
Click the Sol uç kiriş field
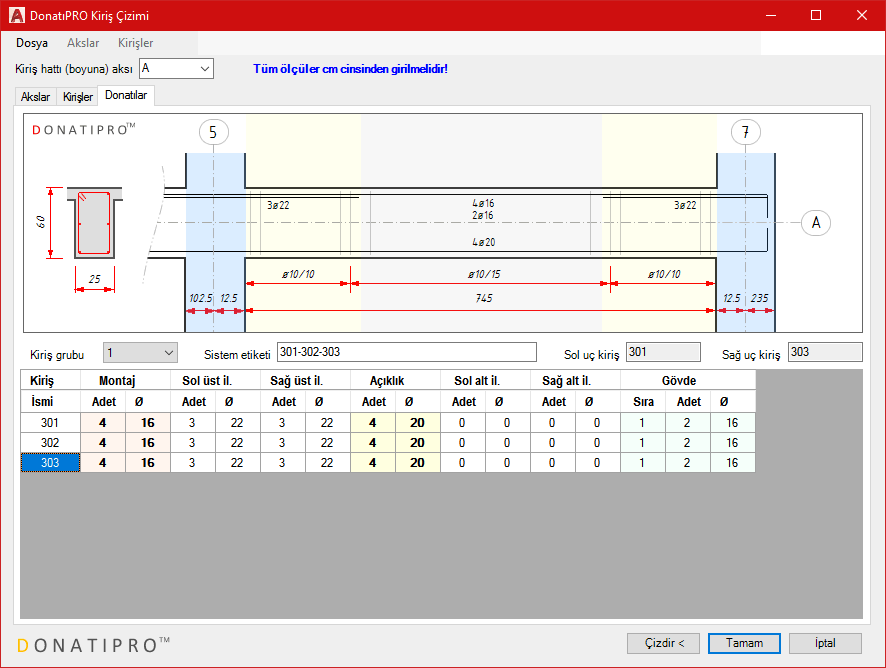tap(663, 352)
